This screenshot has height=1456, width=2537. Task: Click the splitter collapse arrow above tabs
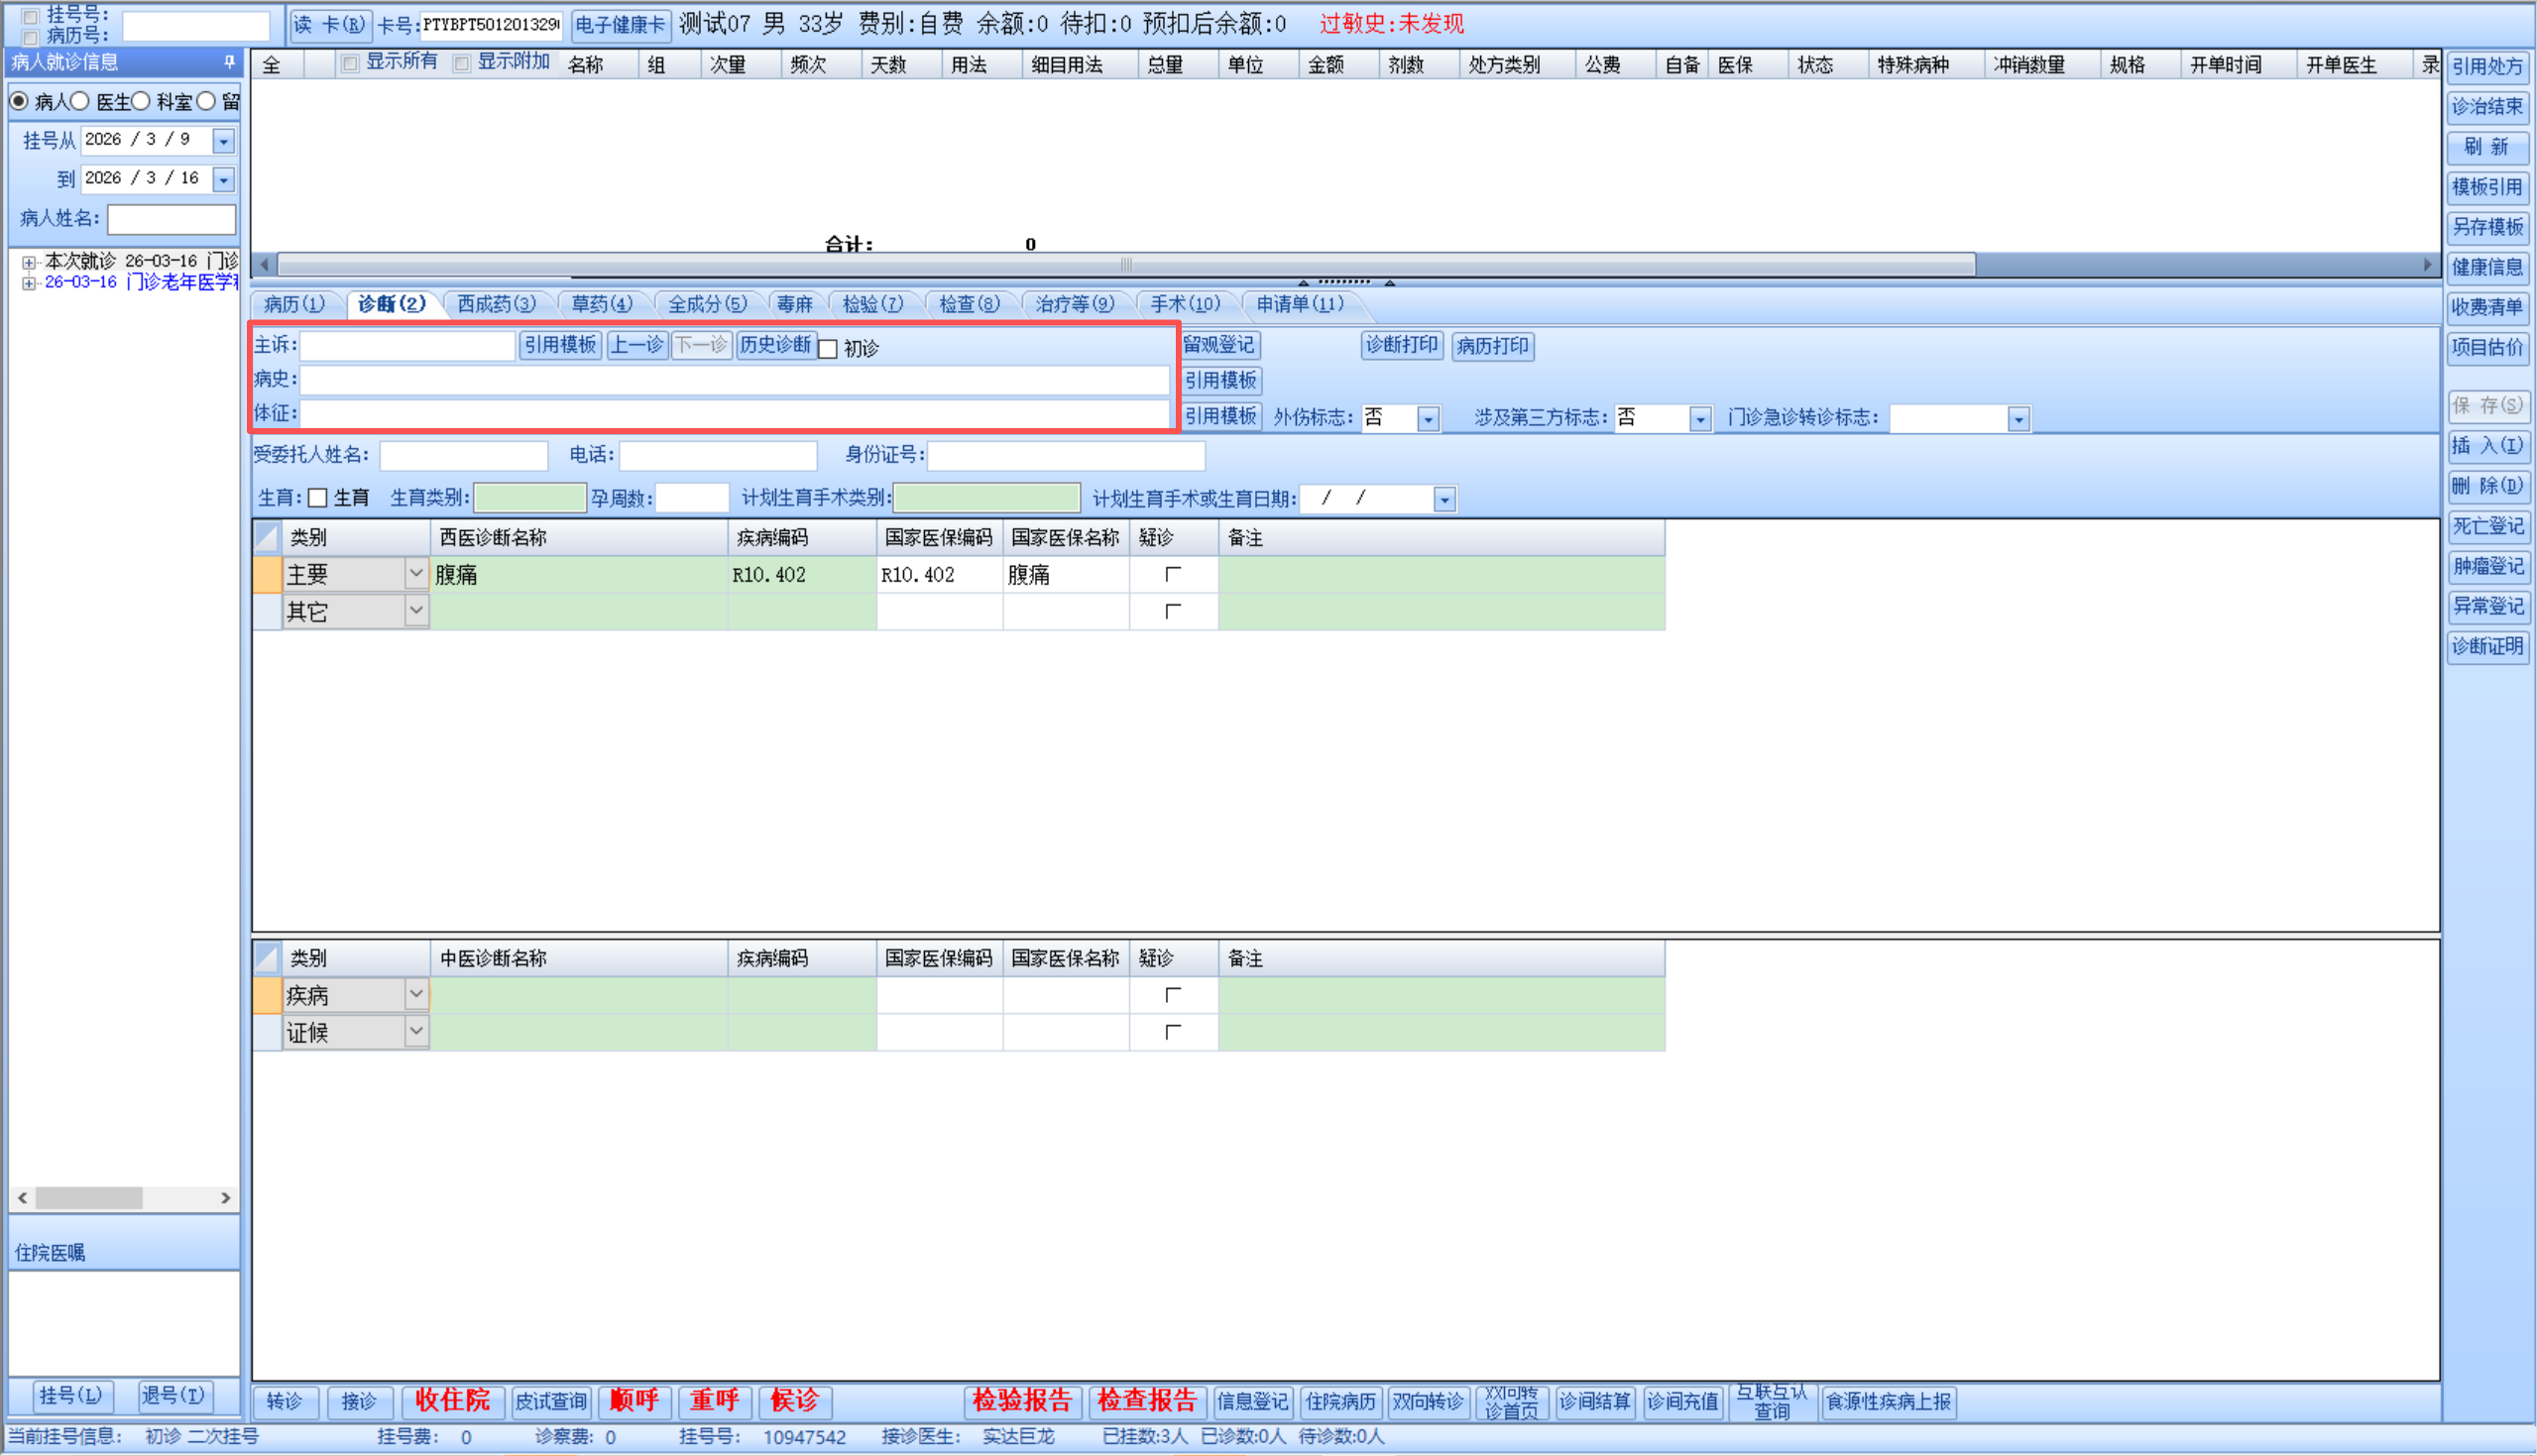[x=1303, y=283]
